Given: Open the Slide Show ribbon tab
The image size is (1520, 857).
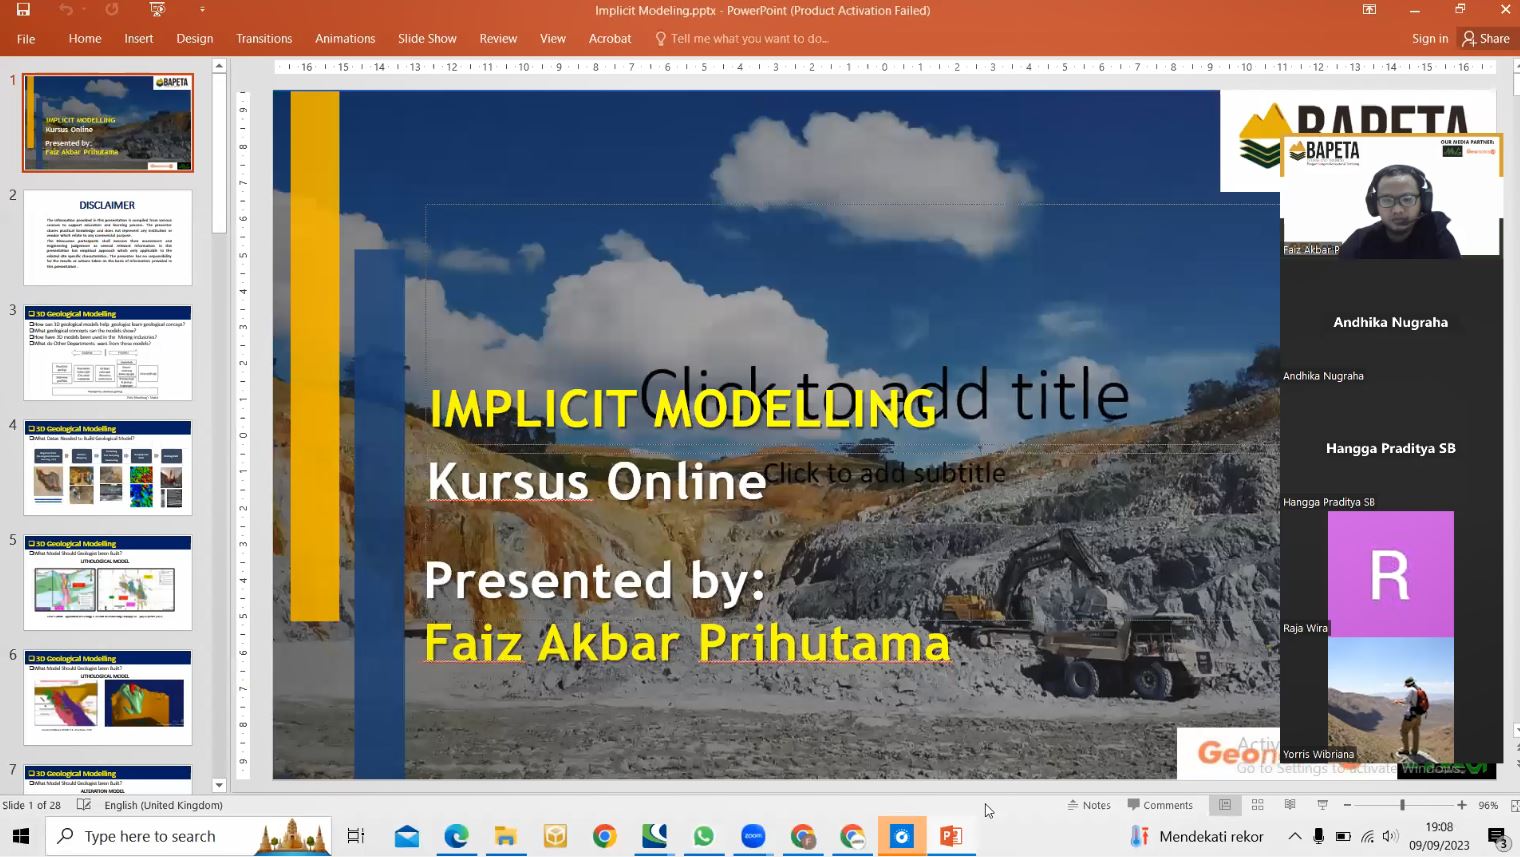Looking at the screenshot, I should (427, 39).
